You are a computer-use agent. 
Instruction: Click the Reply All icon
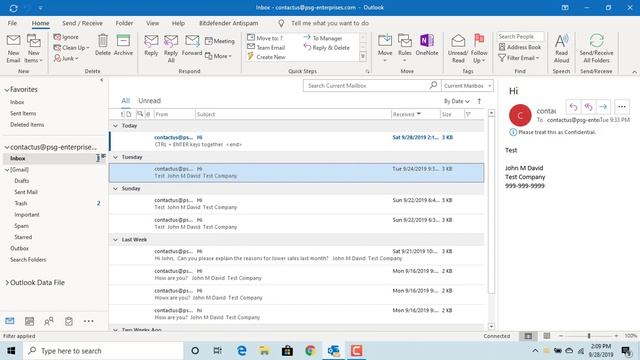(171, 49)
